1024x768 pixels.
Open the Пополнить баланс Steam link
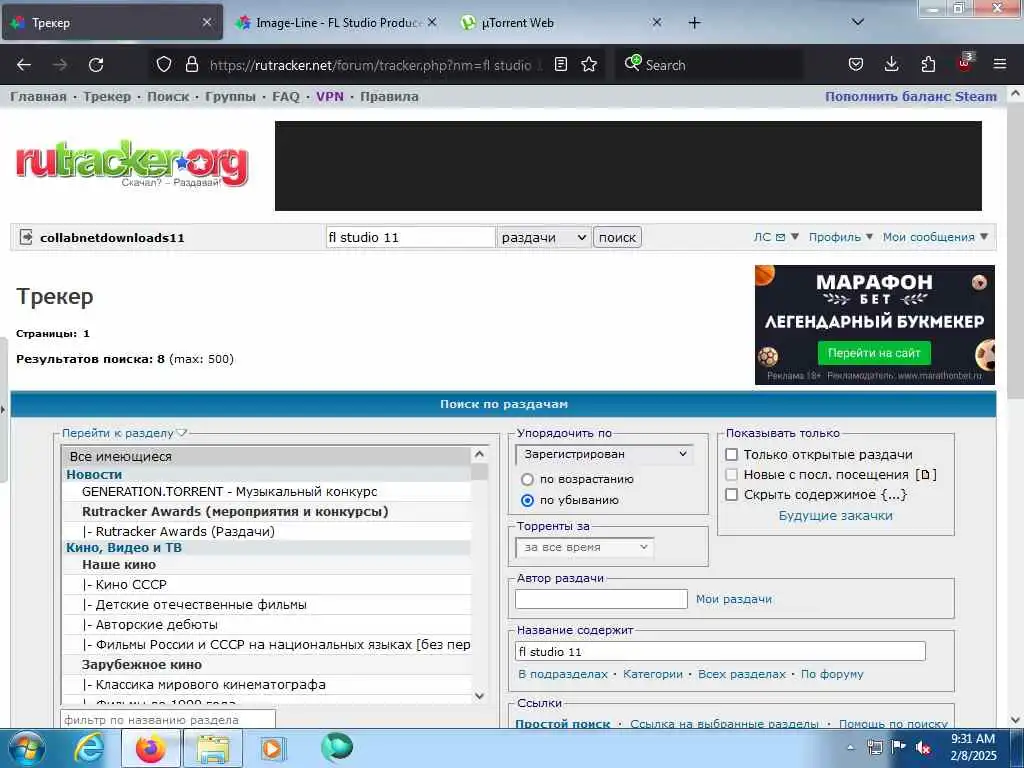pos(911,97)
